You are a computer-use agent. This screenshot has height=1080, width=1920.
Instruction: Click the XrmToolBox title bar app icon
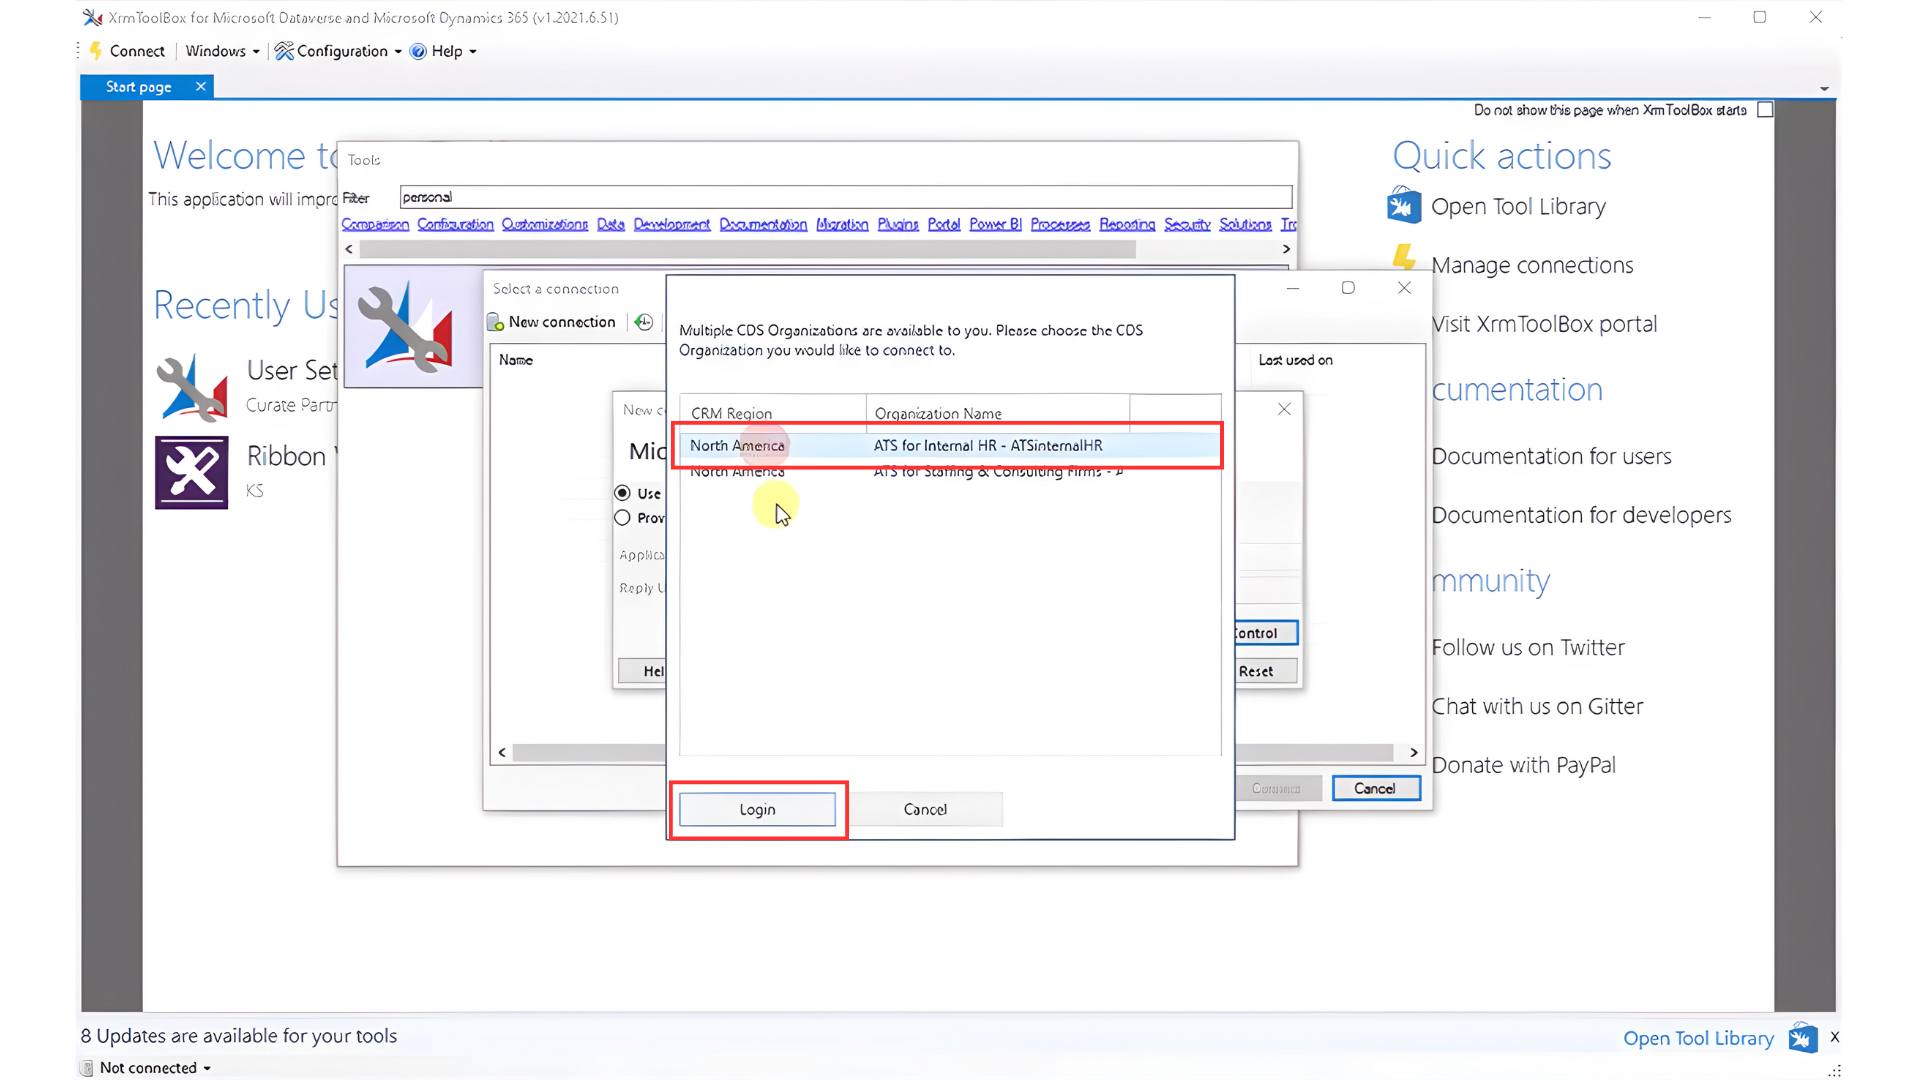click(x=92, y=17)
